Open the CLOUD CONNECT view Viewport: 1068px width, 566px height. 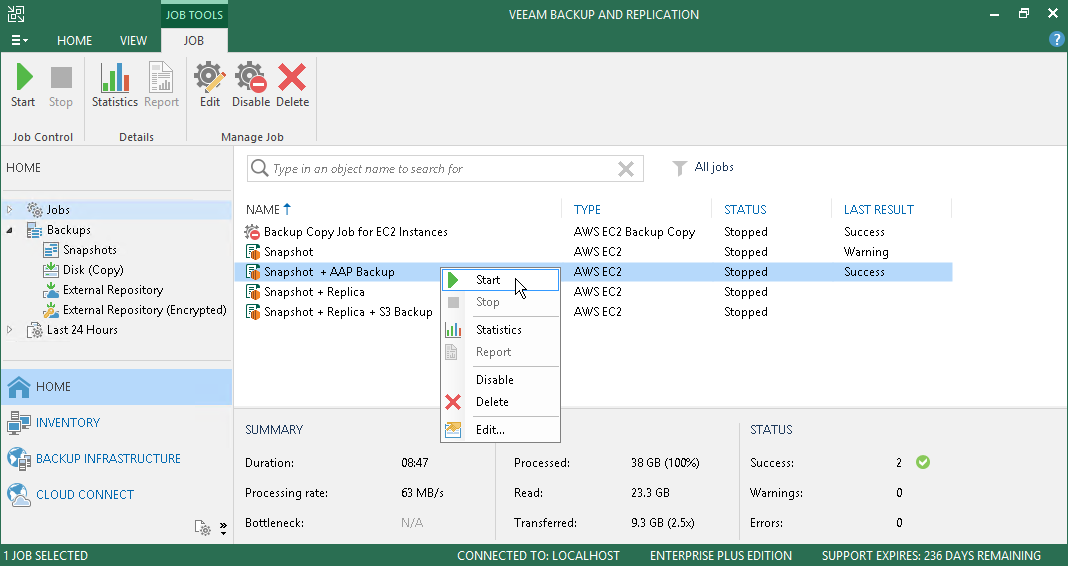pyautogui.click(x=116, y=495)
